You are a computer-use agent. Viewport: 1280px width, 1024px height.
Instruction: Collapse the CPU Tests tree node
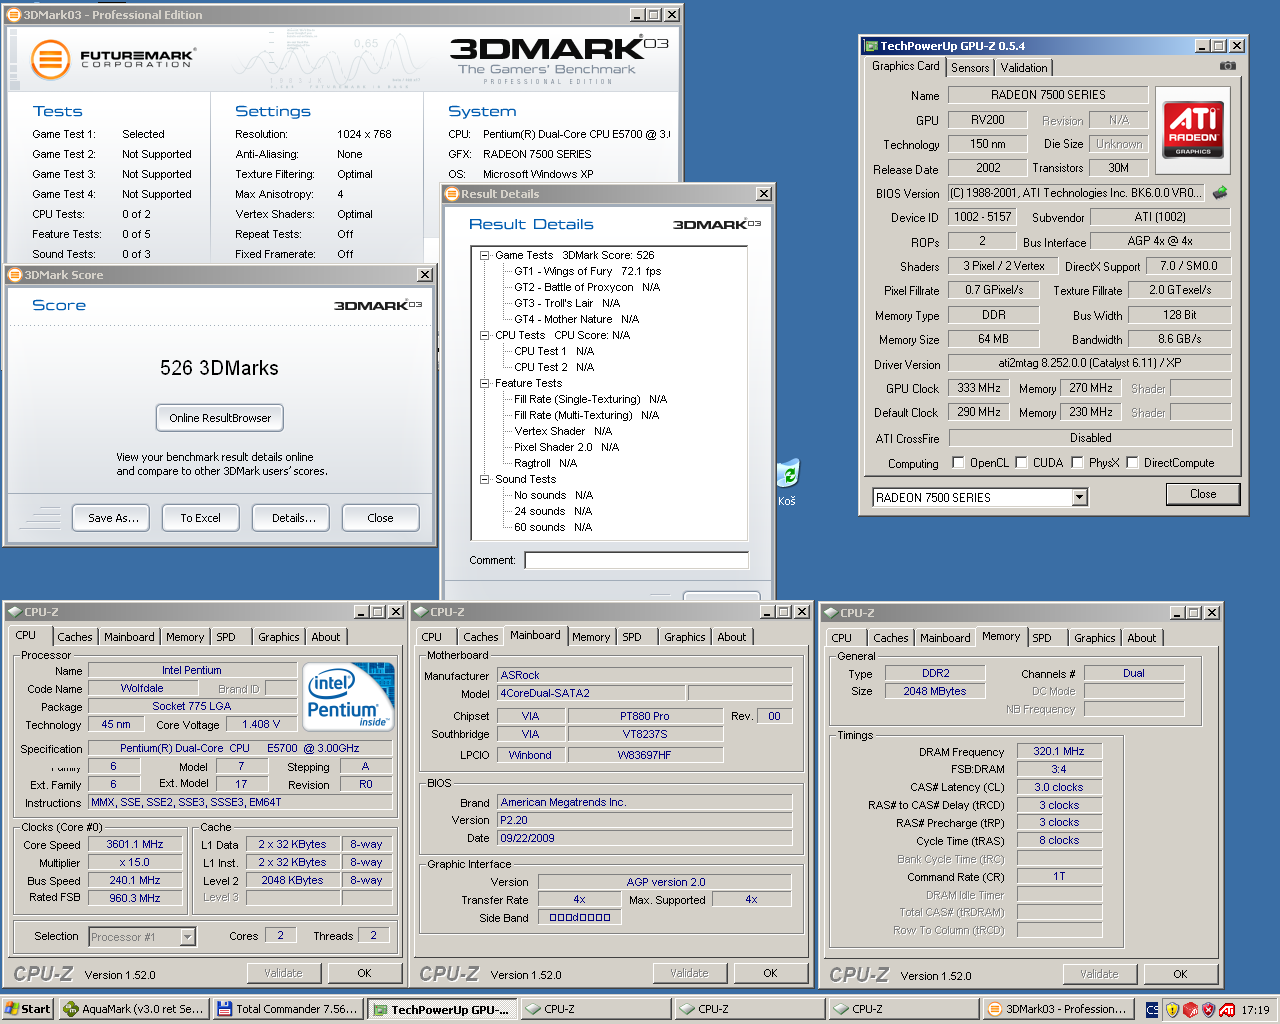pos(484,335)
